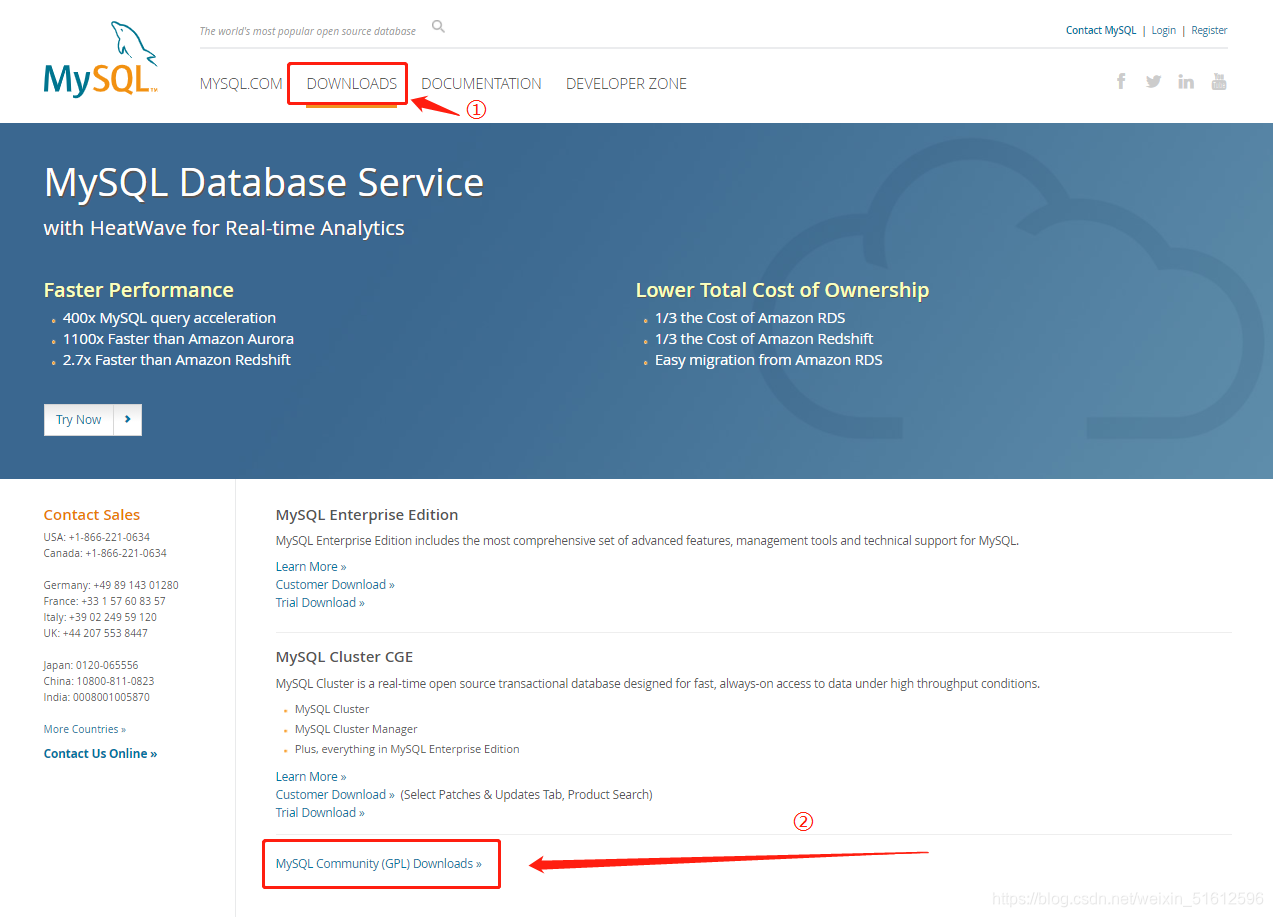Click the More Countries link
Image resolution: width=1273 pixels, height=917 pixels.
[85, 729]
